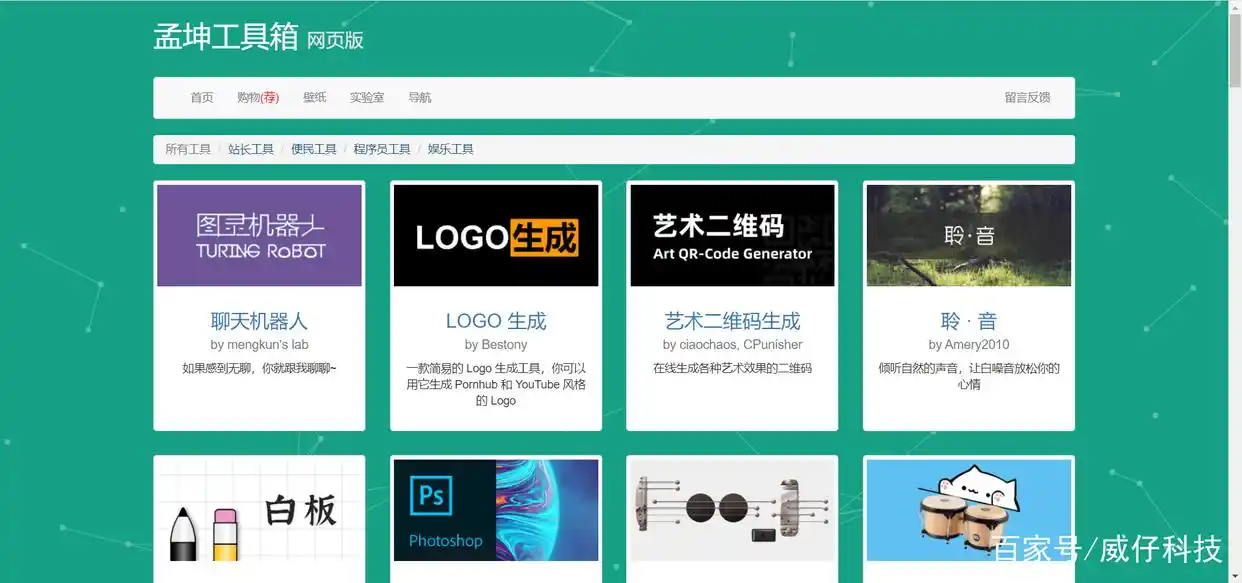1242x583 pixels.
Task: Click the virtual guitar strings thumbnail
Action: (731, 510)
